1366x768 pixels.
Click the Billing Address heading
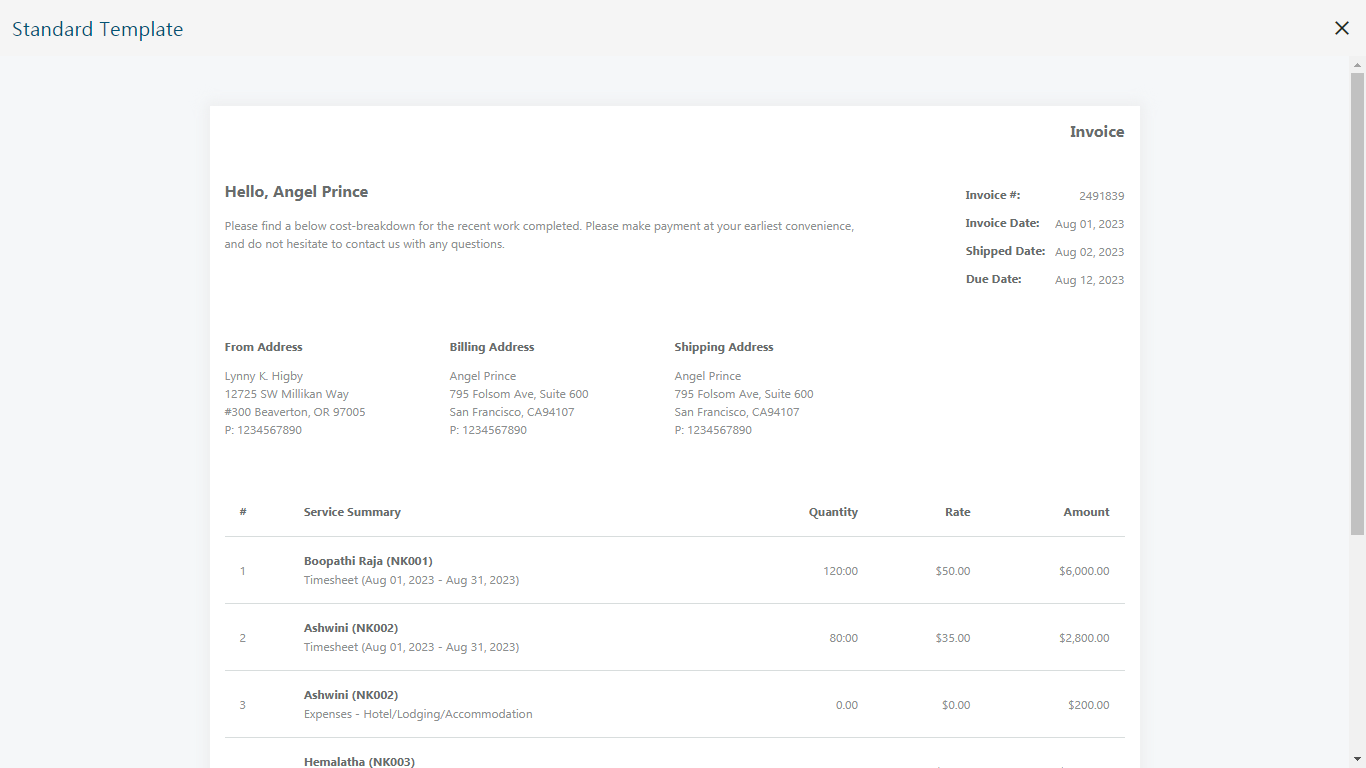click(x=492, y=347)
